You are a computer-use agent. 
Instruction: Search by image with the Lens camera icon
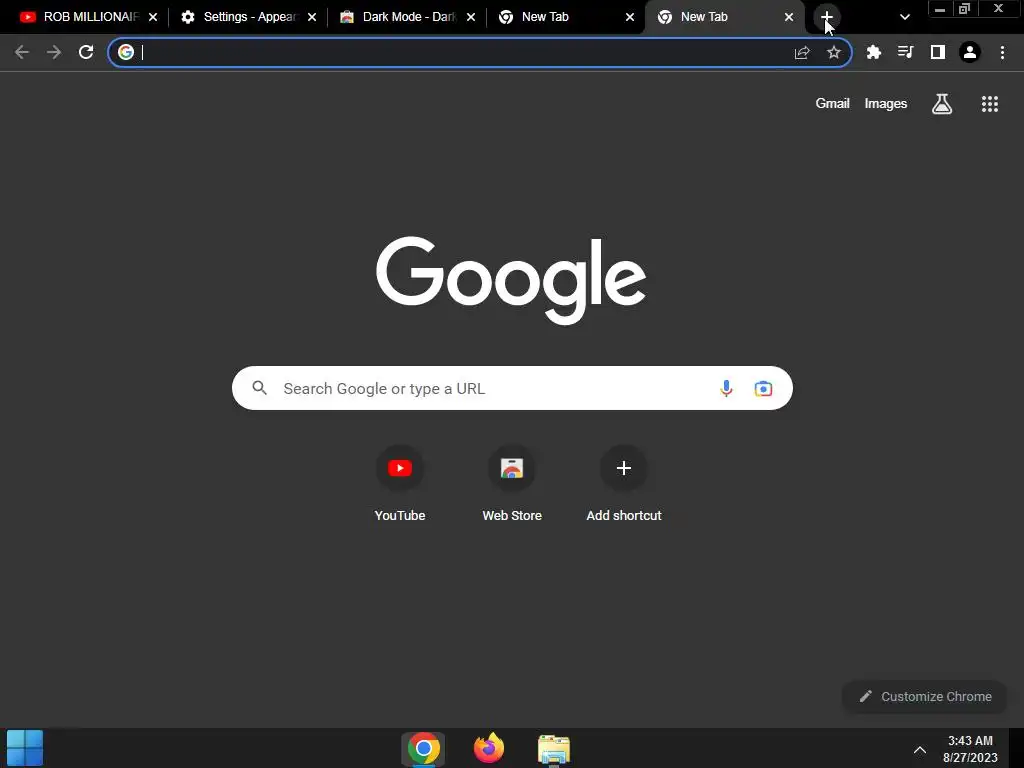point(763,389)
